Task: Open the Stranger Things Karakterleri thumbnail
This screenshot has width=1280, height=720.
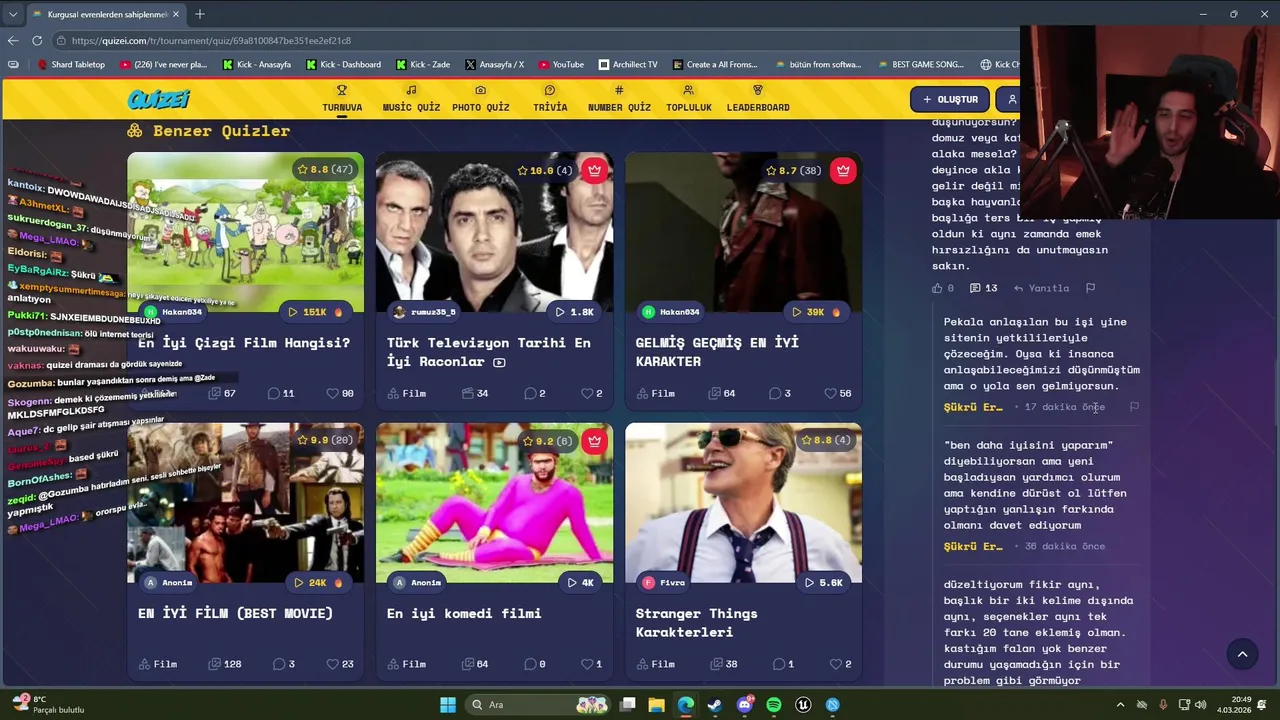Action: 743,503
